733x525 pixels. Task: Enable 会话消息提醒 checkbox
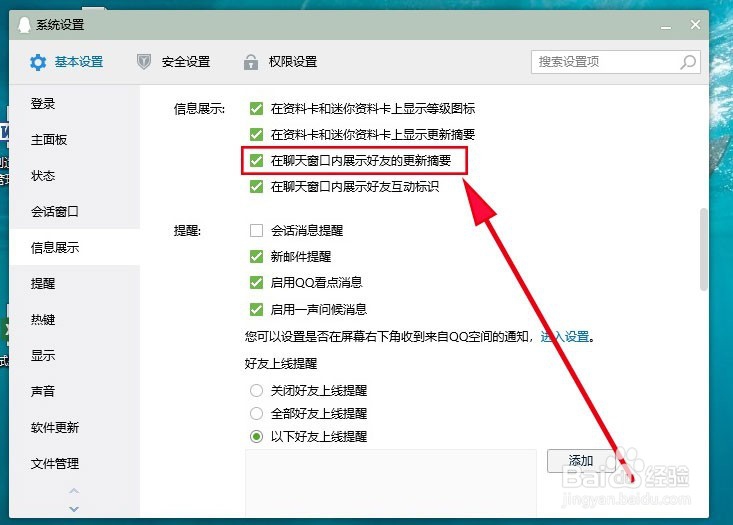pos(256,230)
